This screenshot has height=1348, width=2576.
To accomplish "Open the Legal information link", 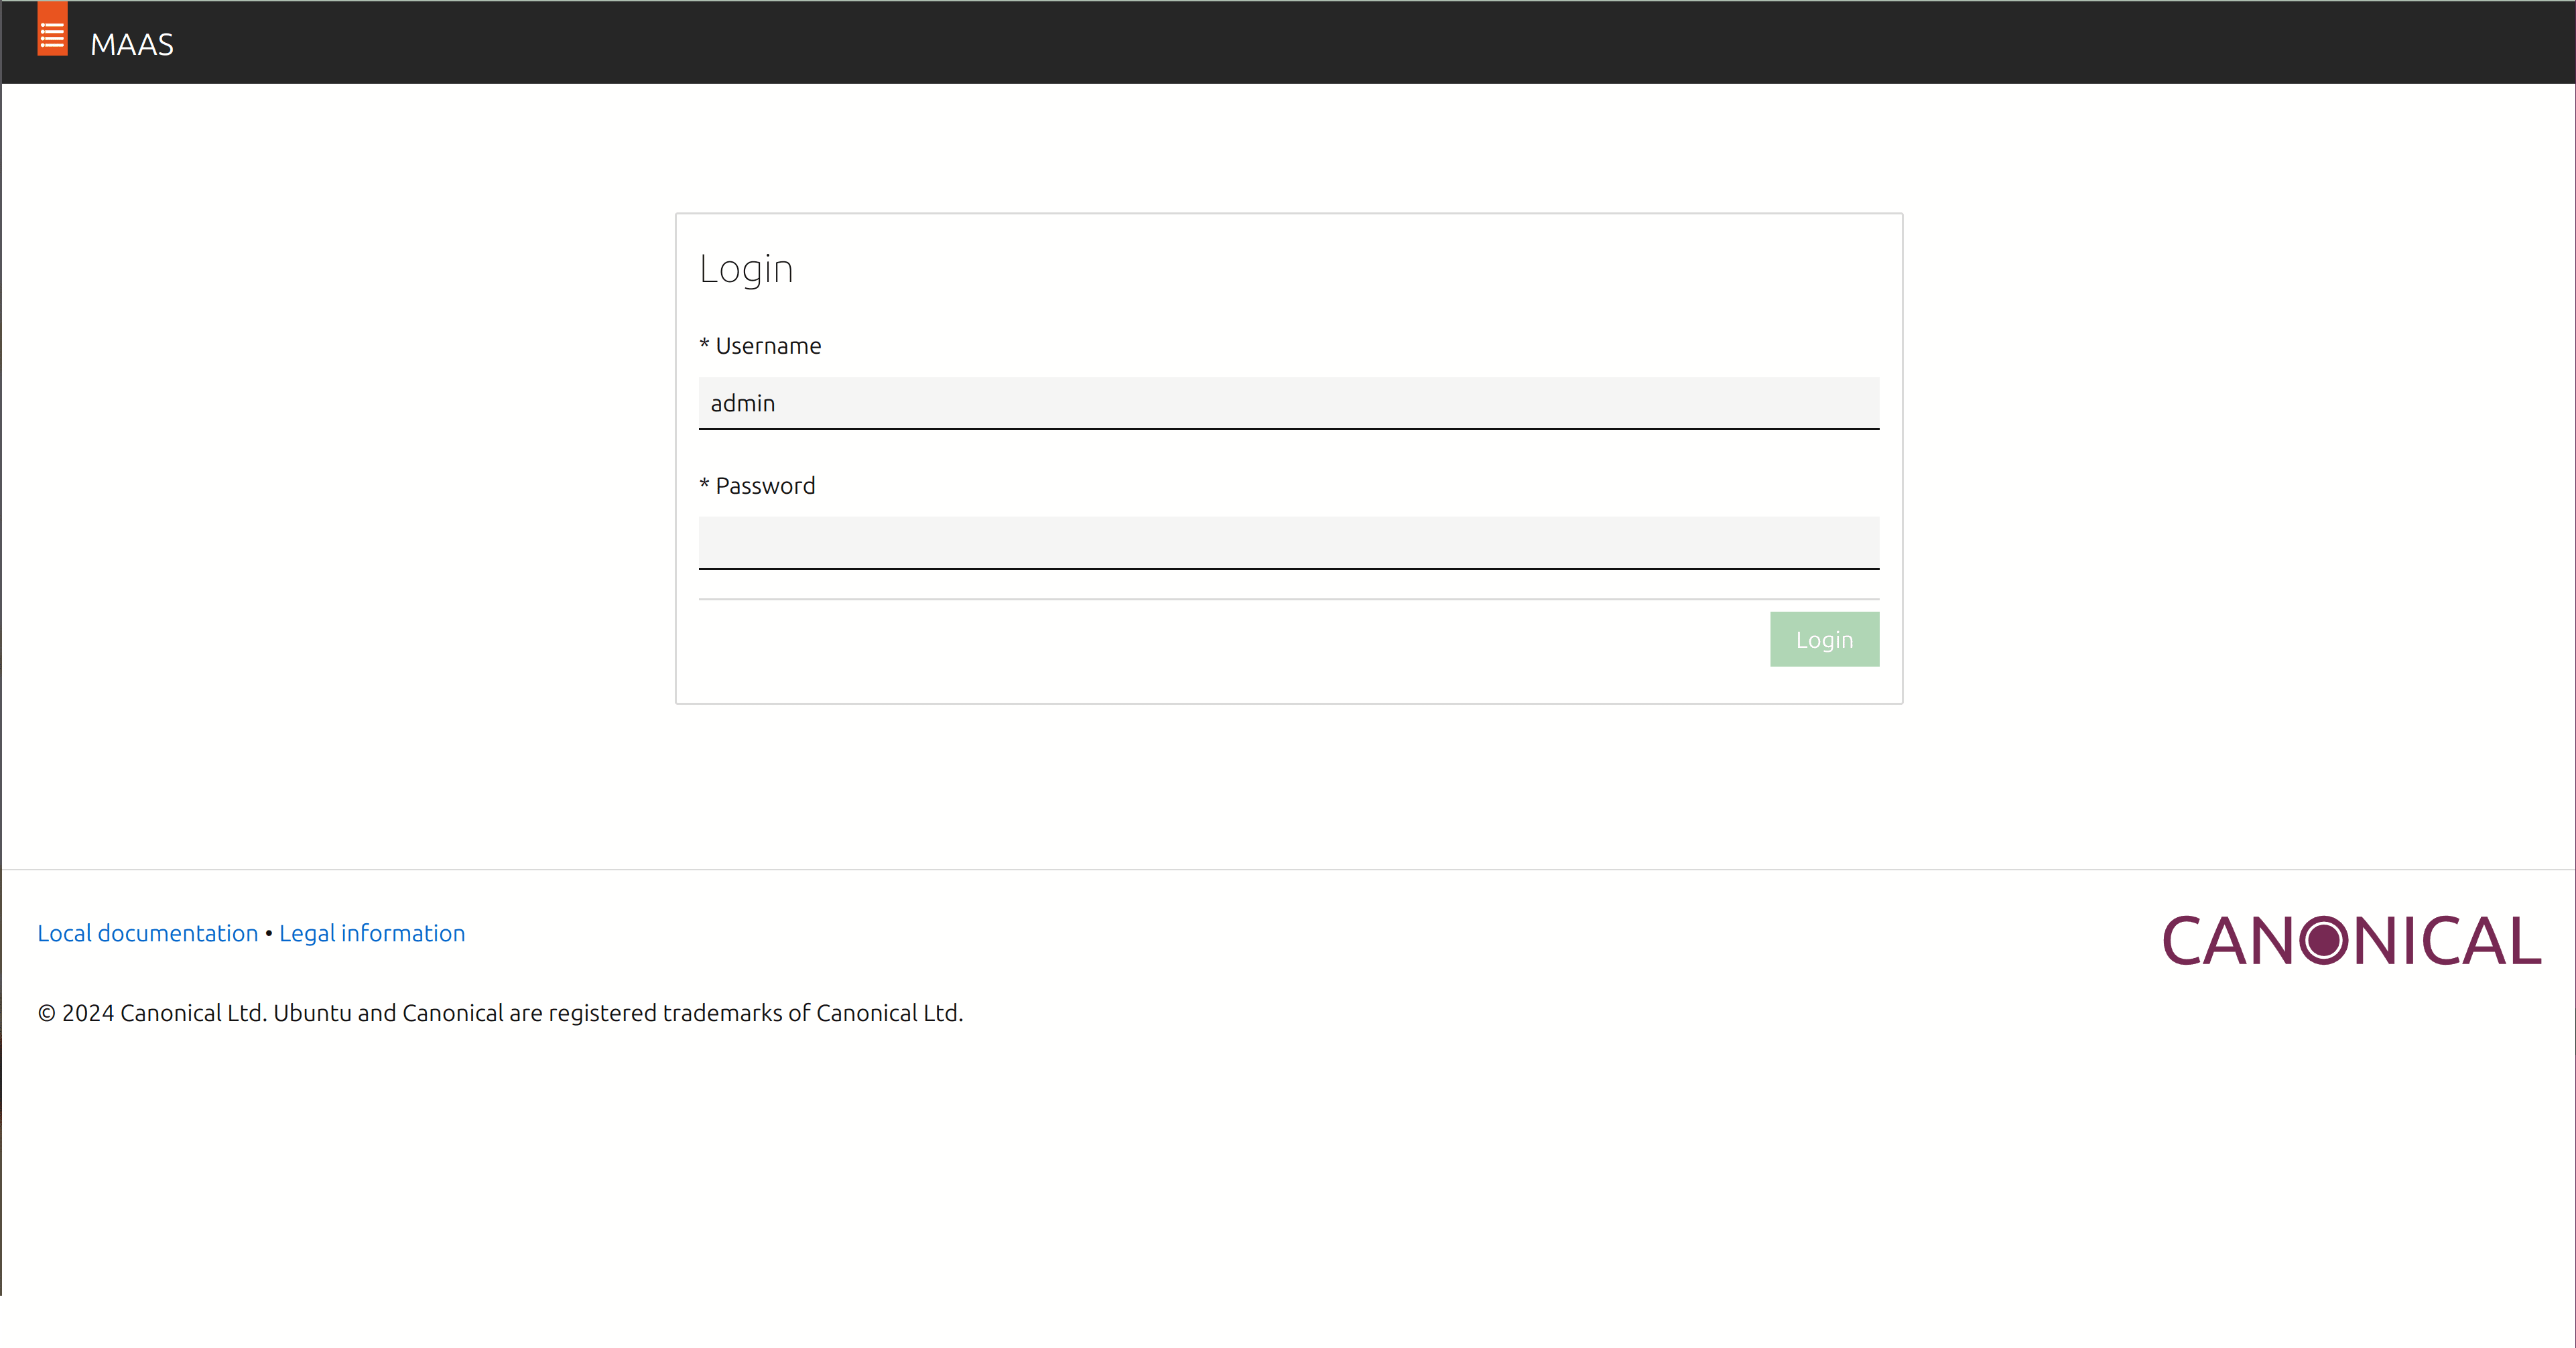I will (x=372, y=933).
